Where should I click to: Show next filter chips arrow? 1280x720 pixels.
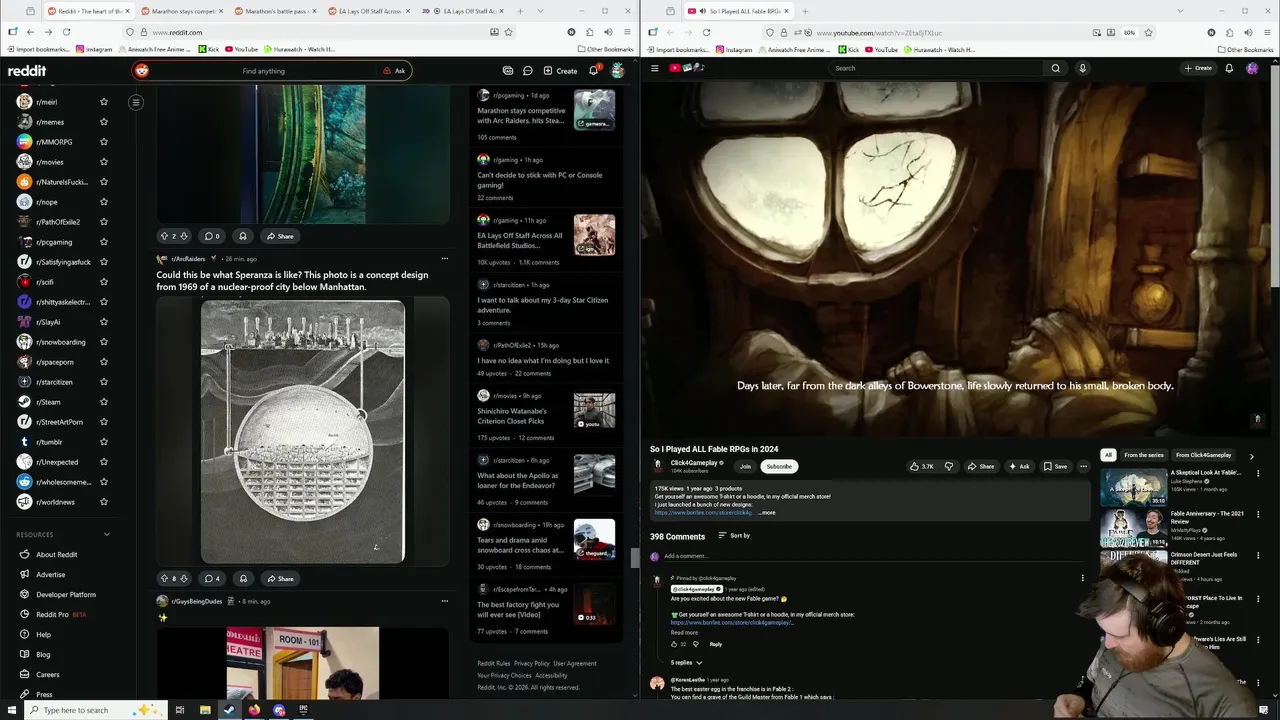point(1251,456)
